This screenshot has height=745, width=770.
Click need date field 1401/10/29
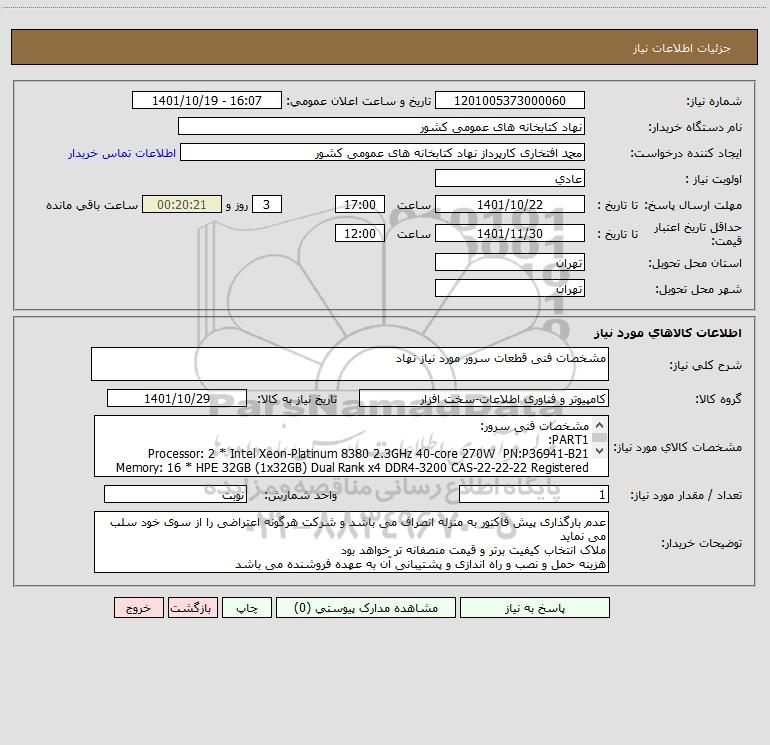177,398
